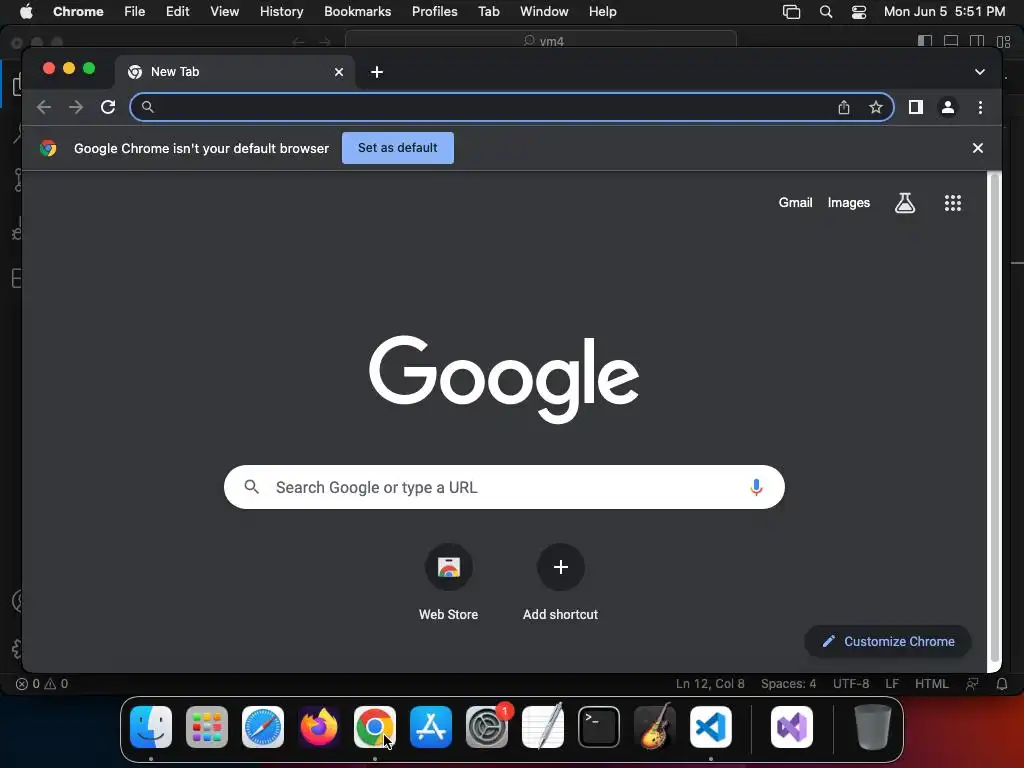Click LF line ending in VS Code status bar
The height and width of the screenshot is (768, 1024).
point(892,684)
